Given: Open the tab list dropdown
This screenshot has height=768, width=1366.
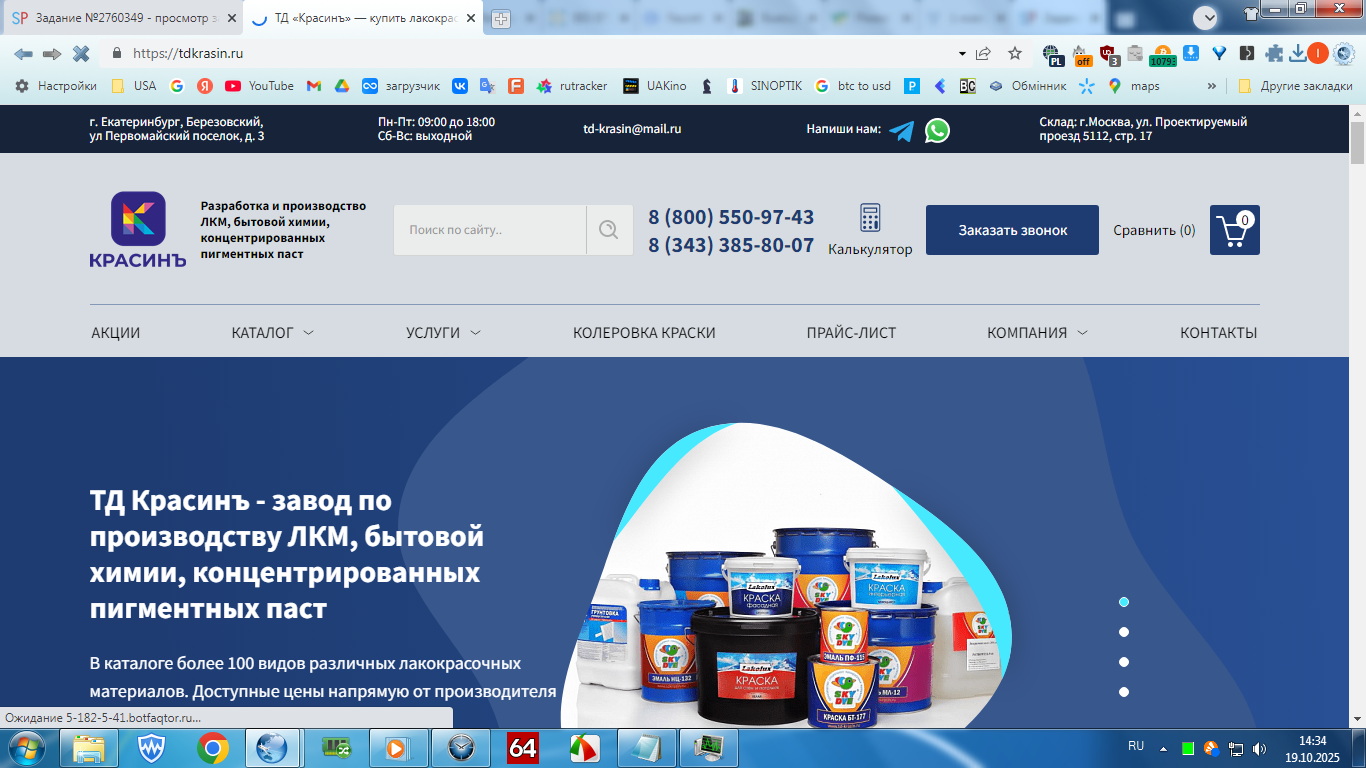Looking at the screenshot, I should pyautogui.click(x=1206, y=17).
